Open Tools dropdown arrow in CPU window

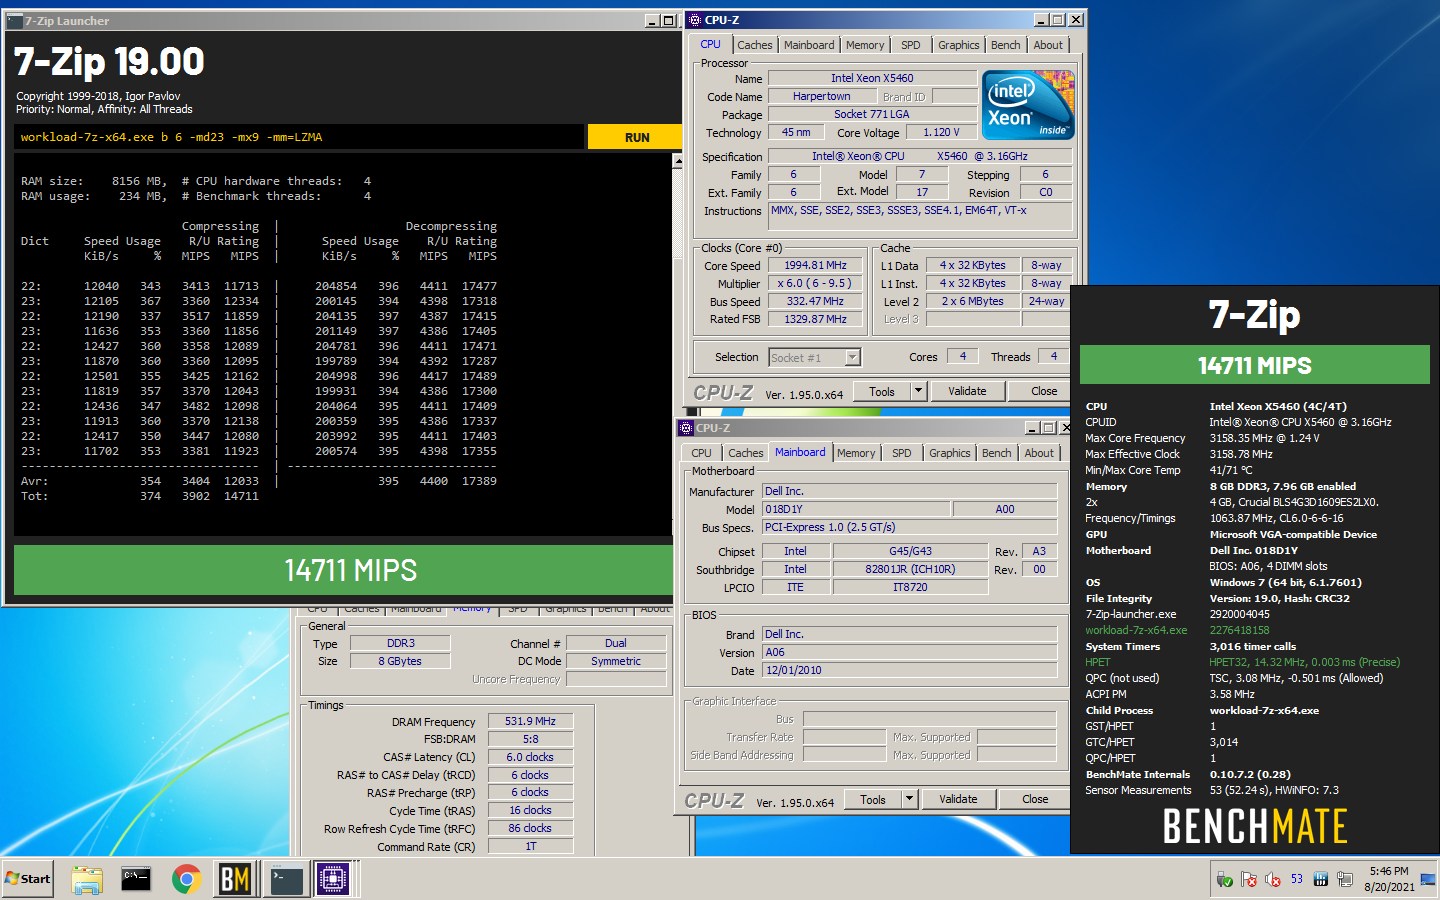[918, 392]
